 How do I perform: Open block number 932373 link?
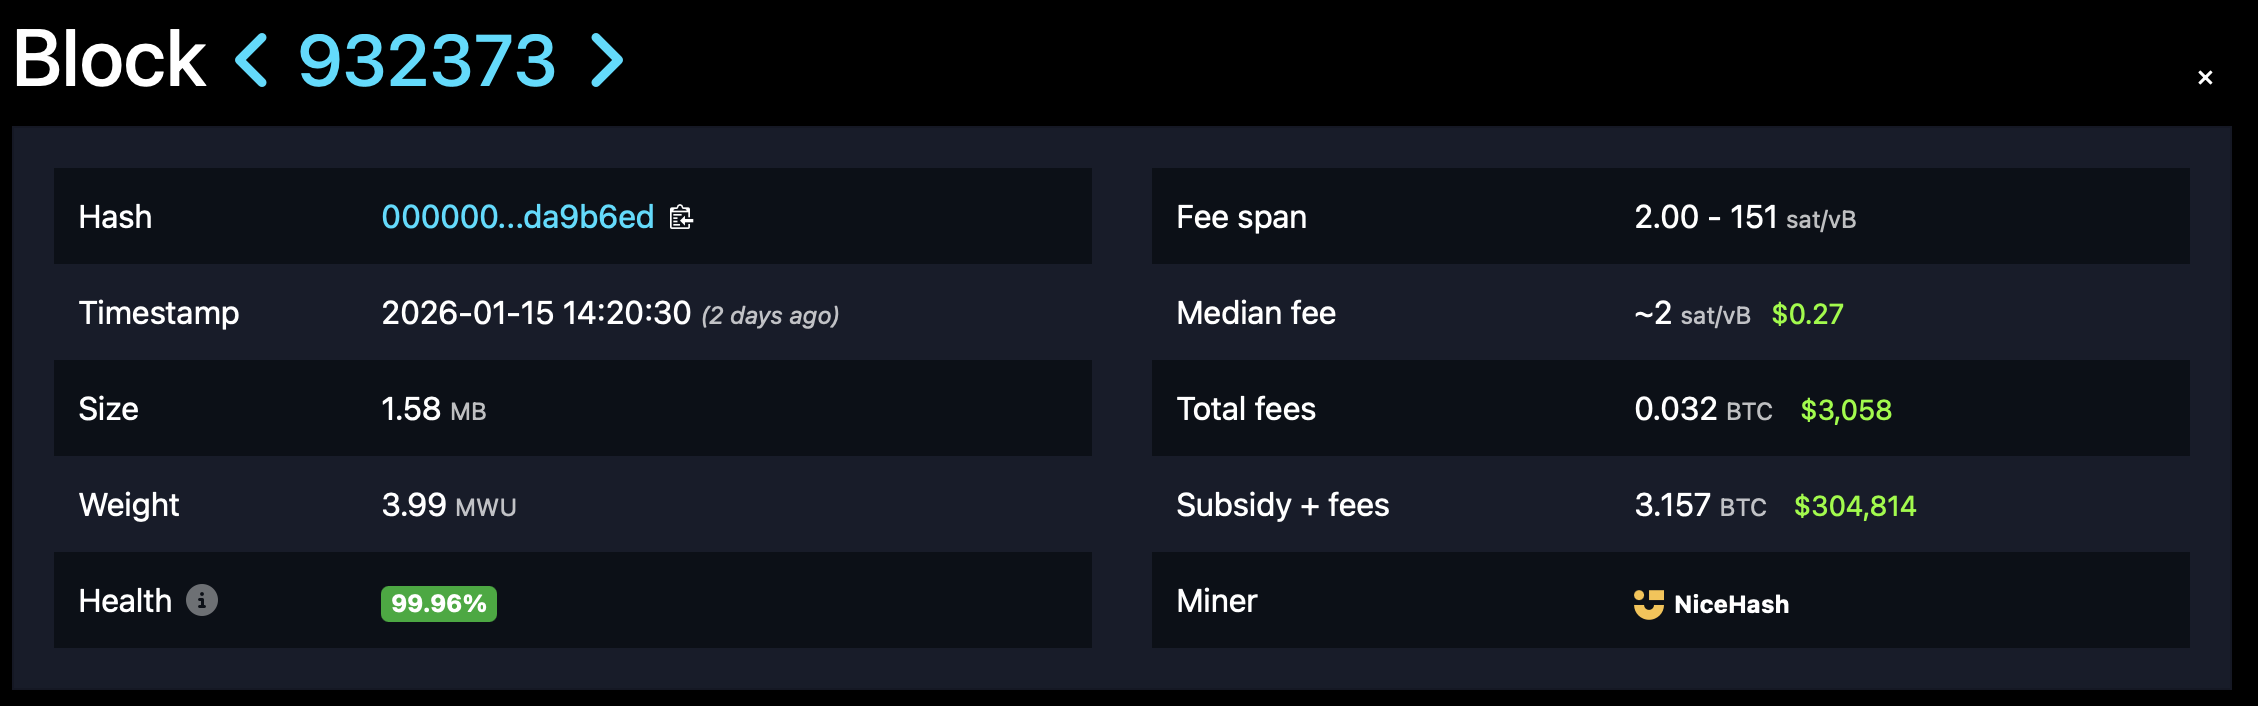427,60
